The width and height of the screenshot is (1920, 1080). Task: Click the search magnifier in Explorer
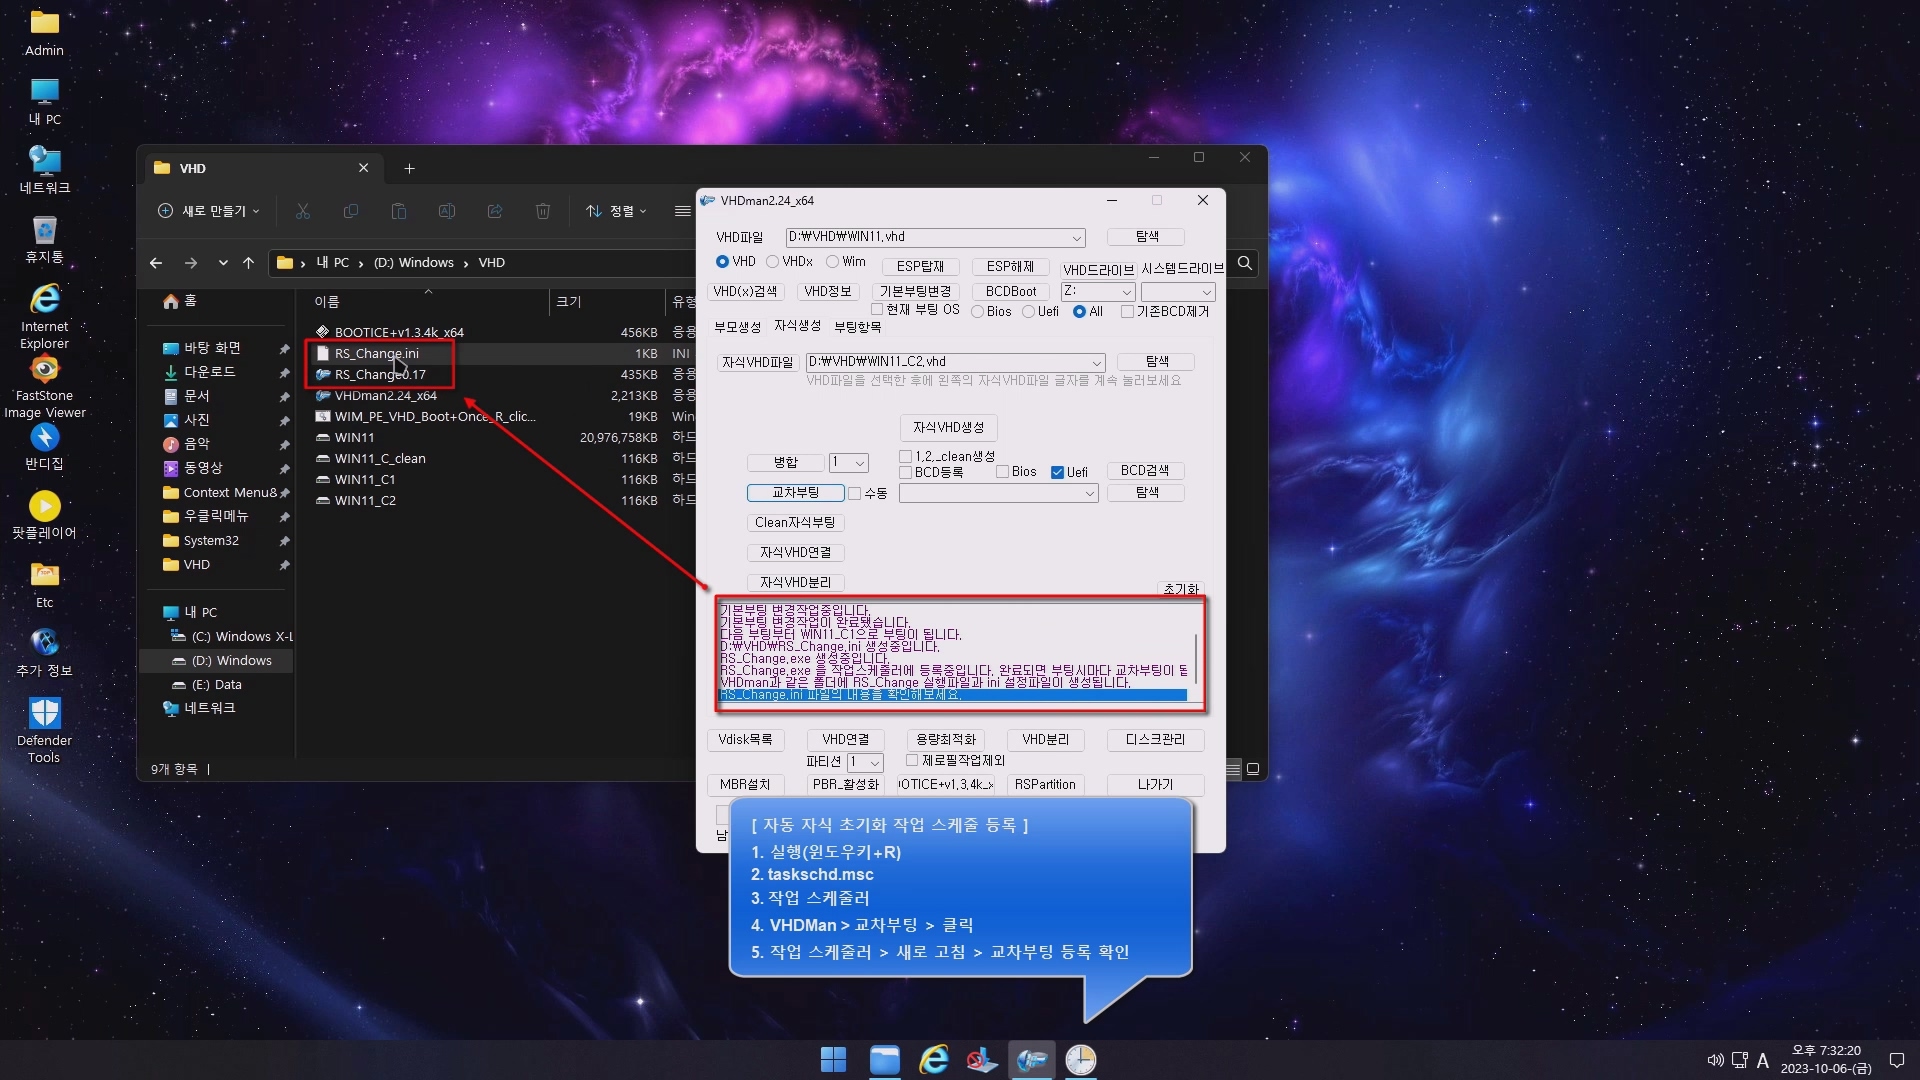(x=1245, y=263)
